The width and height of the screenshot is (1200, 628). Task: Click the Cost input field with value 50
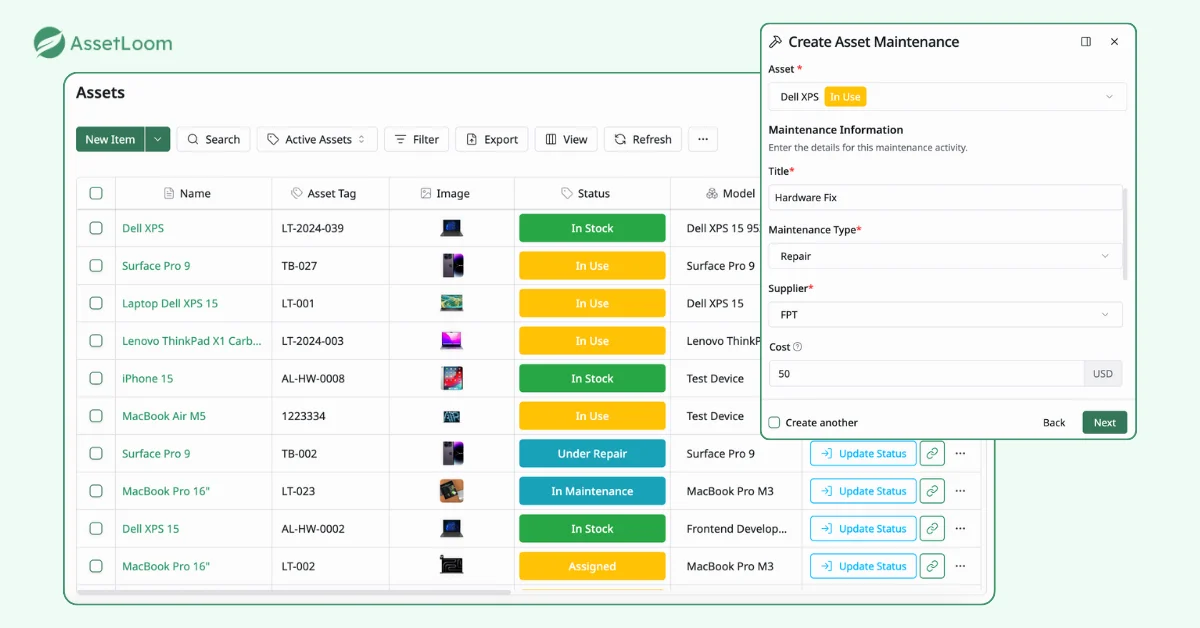(x=926, y=374)
